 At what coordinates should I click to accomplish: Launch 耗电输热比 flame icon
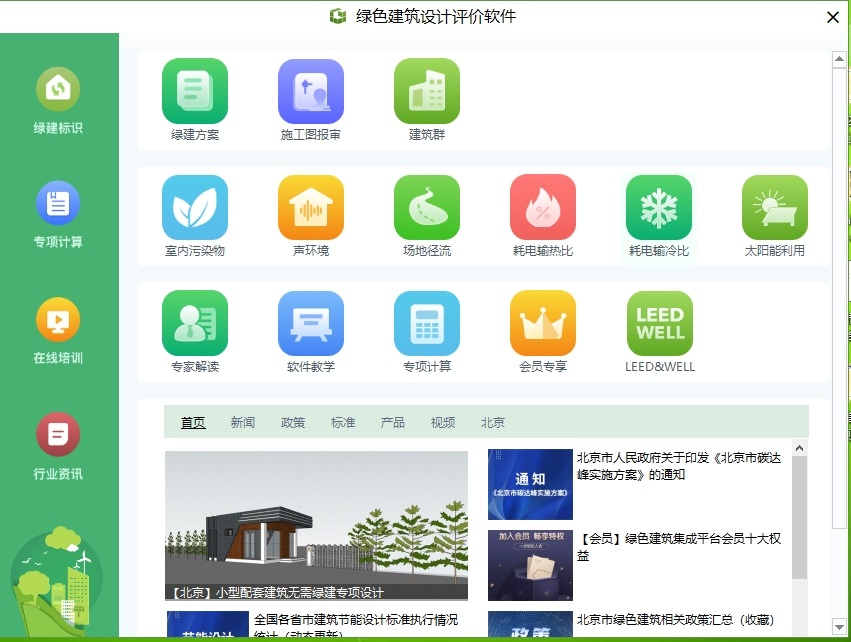pos(543,207)
